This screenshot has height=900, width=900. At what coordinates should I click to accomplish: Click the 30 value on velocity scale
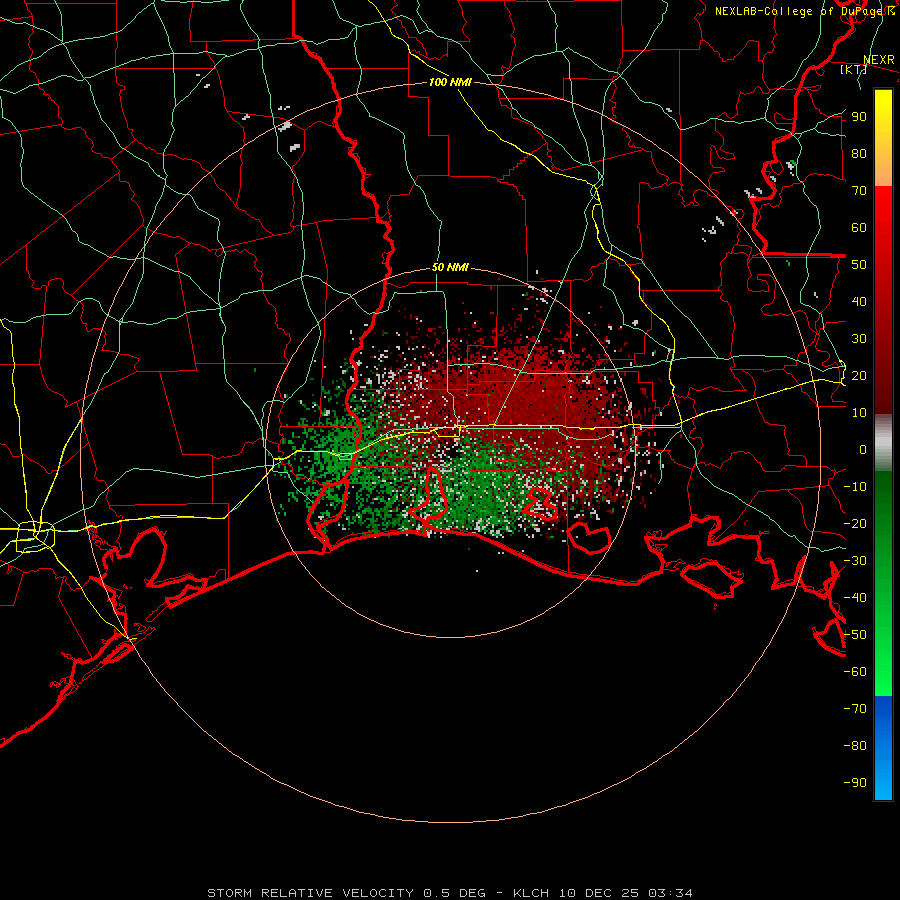pyautogui.click(x=859, y=339)
